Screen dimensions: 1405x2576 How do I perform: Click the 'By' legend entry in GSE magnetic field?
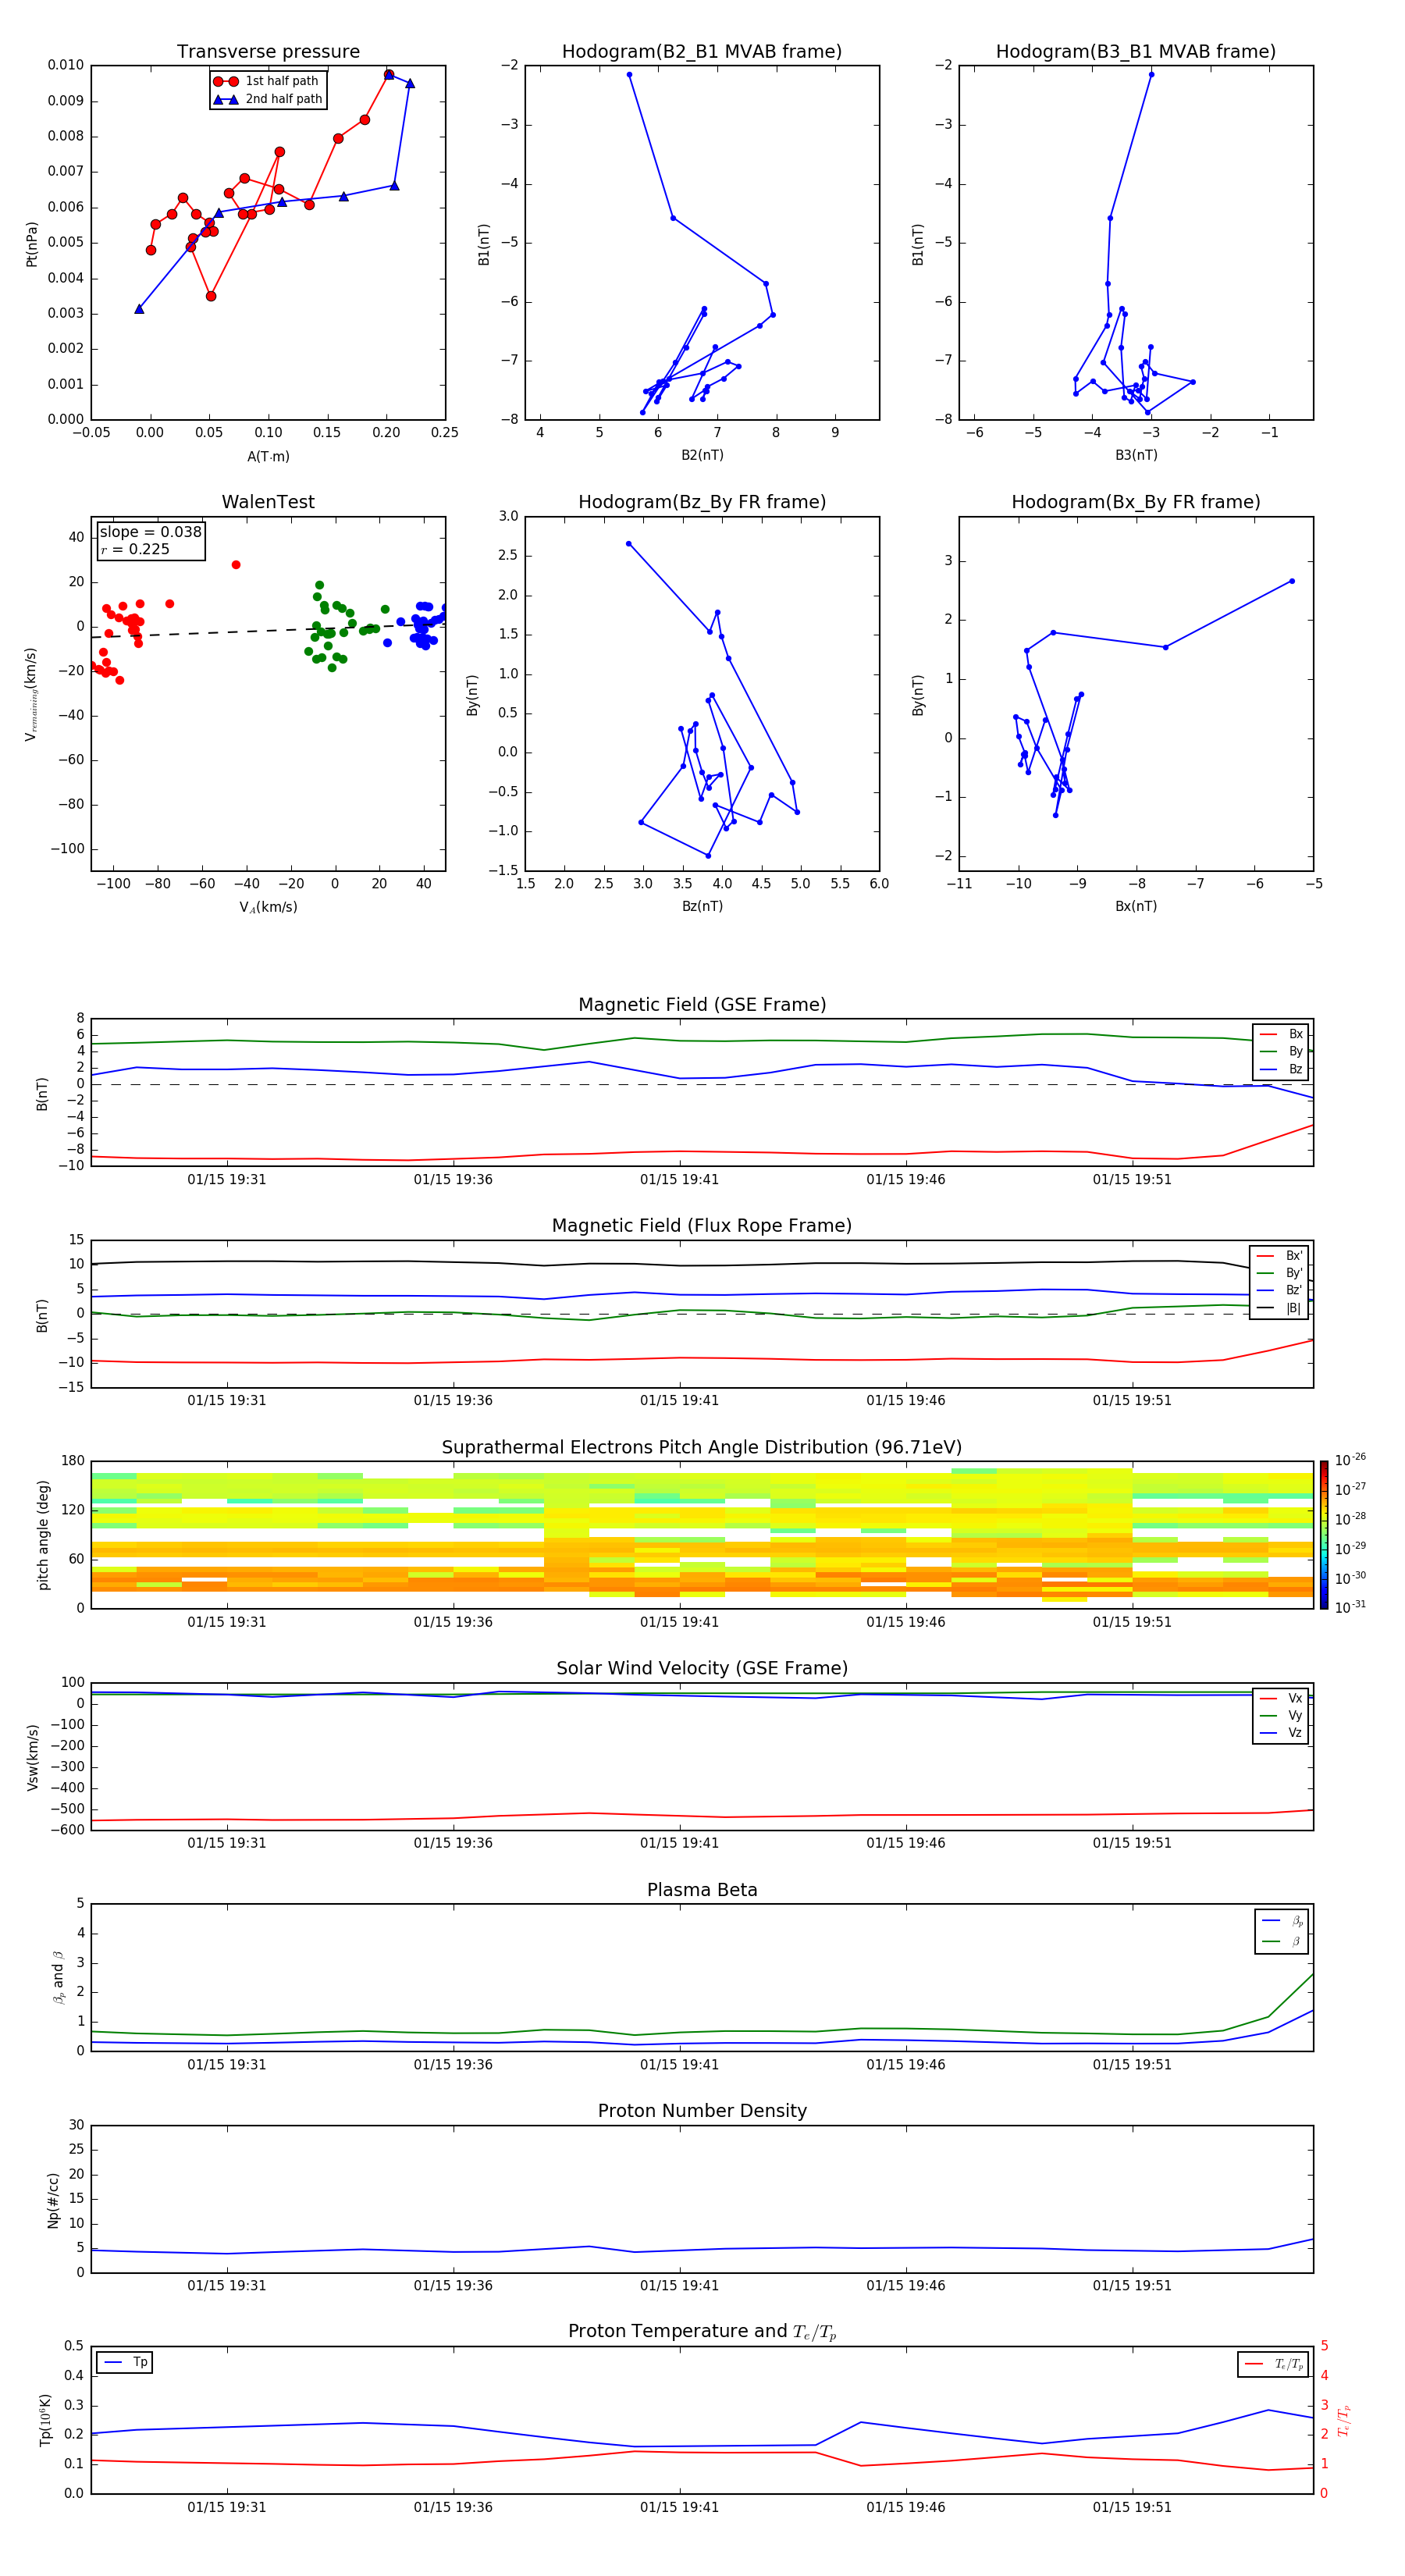point(1281,1051)
